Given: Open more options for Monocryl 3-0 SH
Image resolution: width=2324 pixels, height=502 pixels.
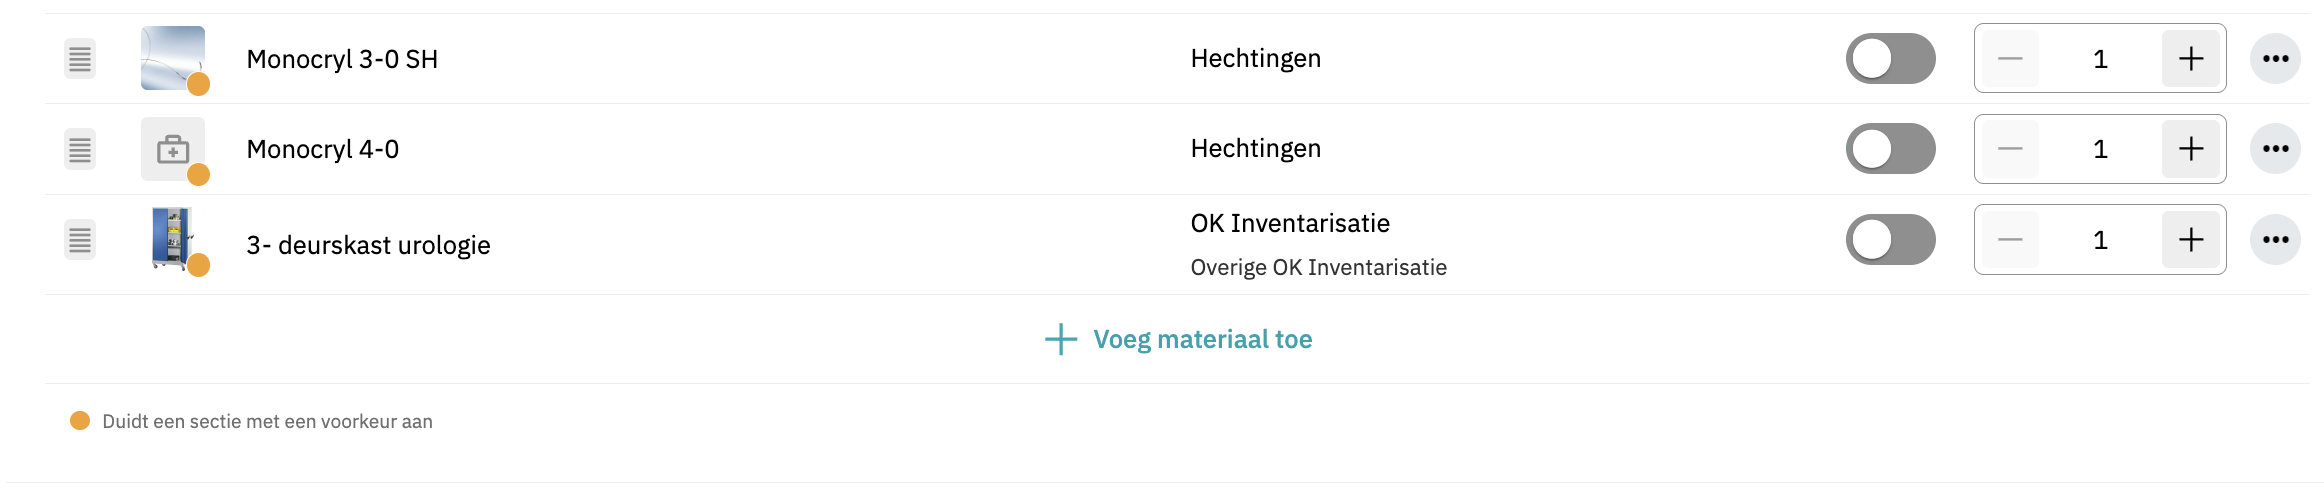Looking at the screenshot, I should coord(2275,59).
